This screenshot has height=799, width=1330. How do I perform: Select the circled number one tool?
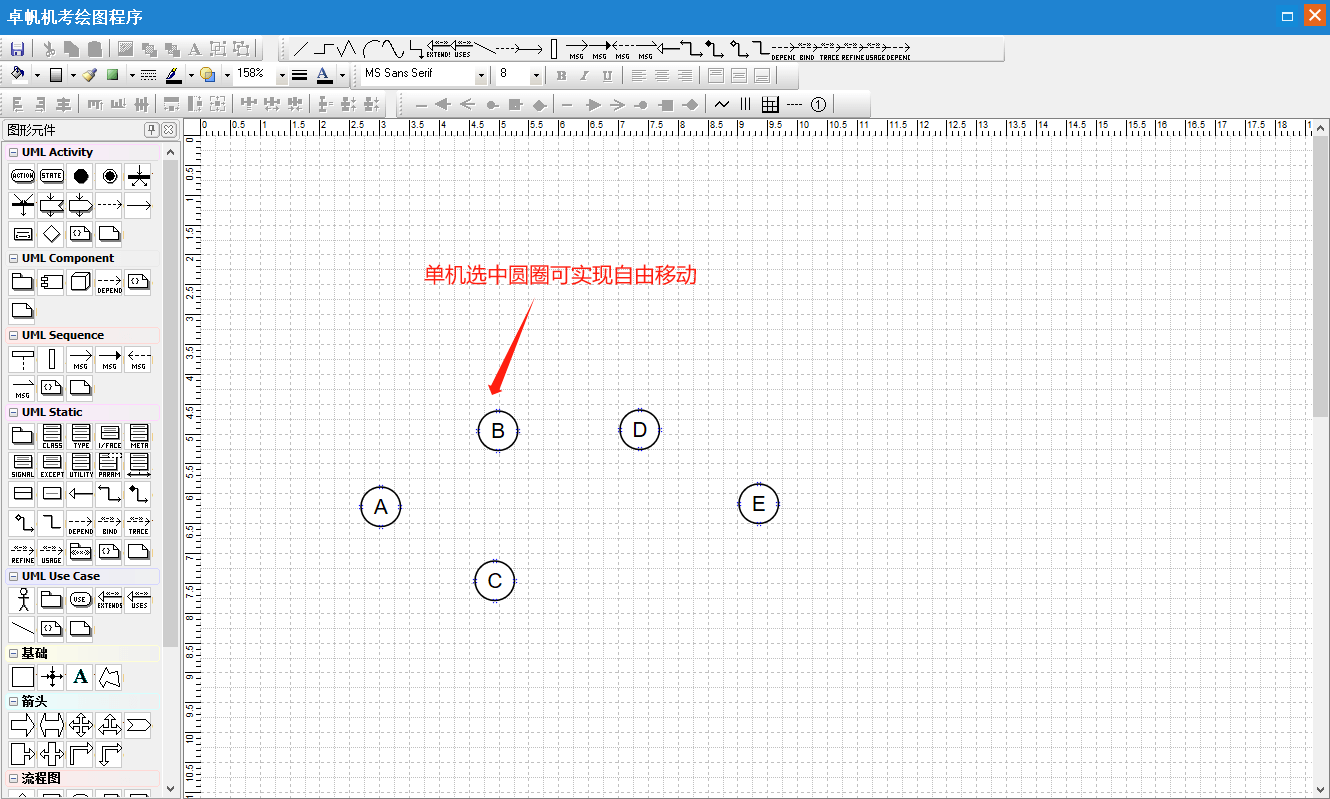[818, 104]
